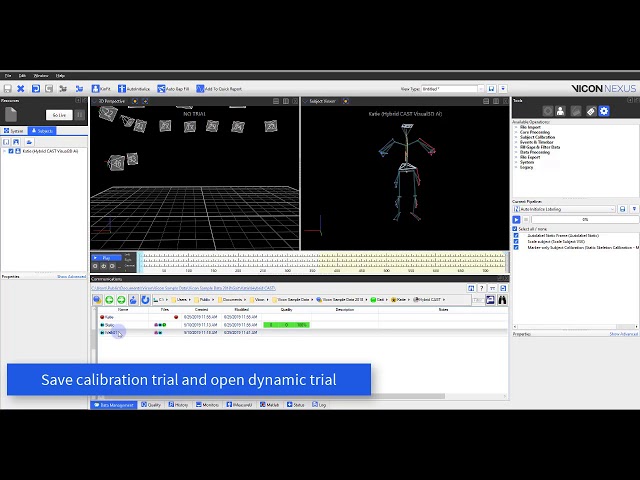Screen dimensions: 640x480
Task: Click the Vicon Sample Data 2018 breadcrumb
Action: [340, 300]
